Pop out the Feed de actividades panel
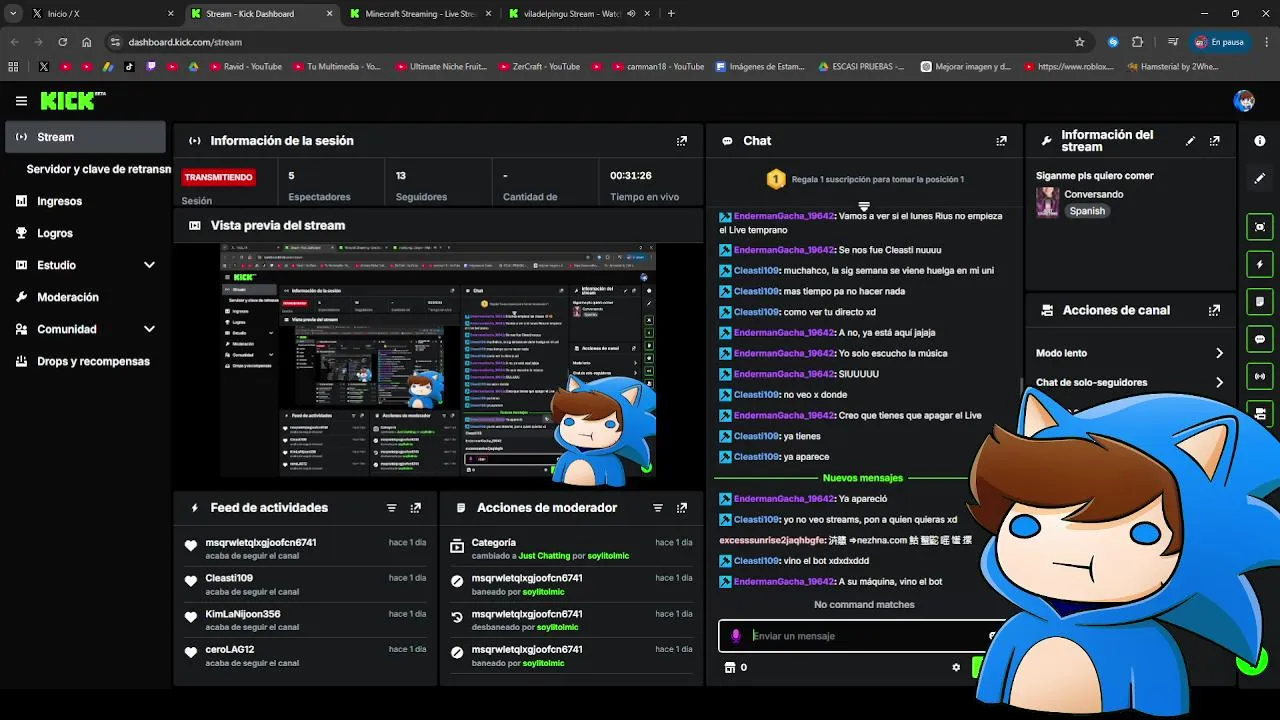Image resolution: width=1280 pixels, height=720 pixels. coord(416,508)
